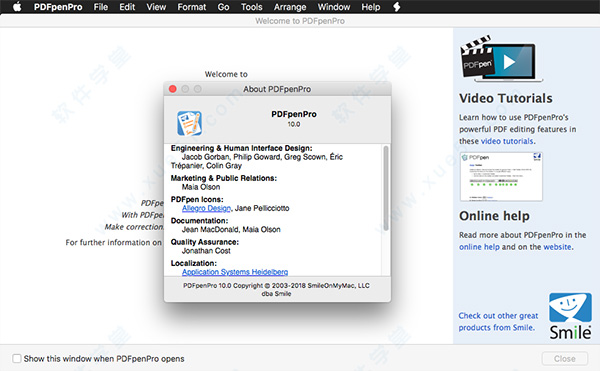The width and height of the screenshot is (600, 371).
Task: Open the File menu
Action: pos(101,7)
